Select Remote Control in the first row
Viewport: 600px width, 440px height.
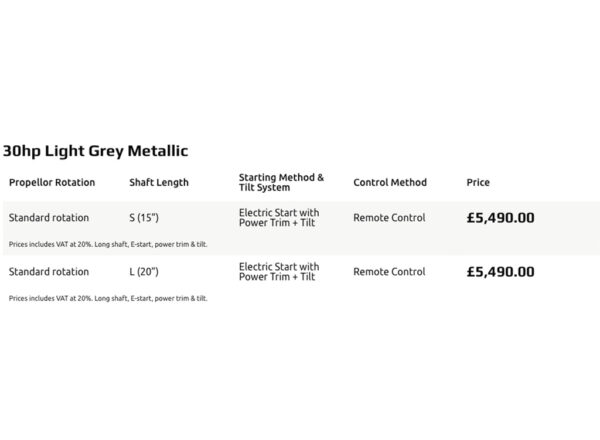coord(389,217)
